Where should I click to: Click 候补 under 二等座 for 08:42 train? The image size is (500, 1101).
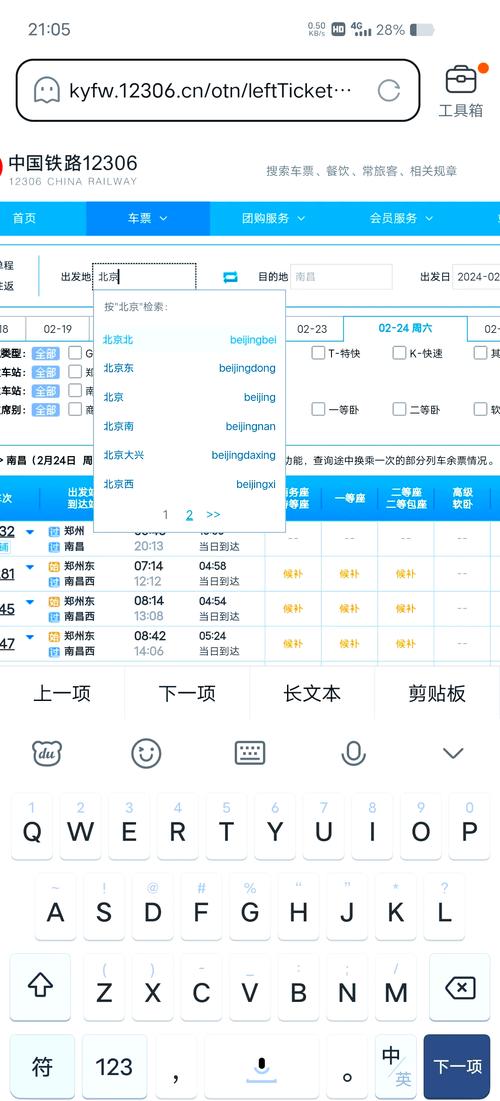pos(405,644)
